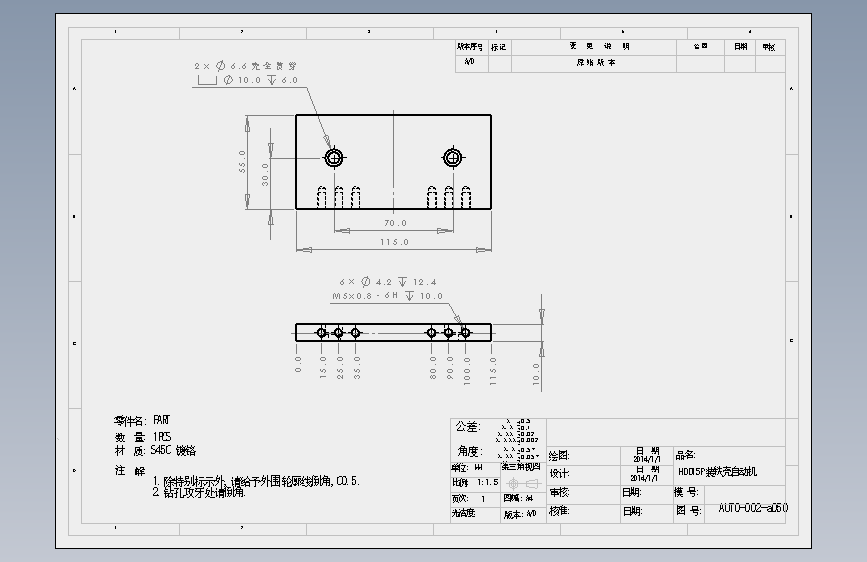Click the "原始版本" revision description cell
Screen dimensions: 867x562
(596, 63)
